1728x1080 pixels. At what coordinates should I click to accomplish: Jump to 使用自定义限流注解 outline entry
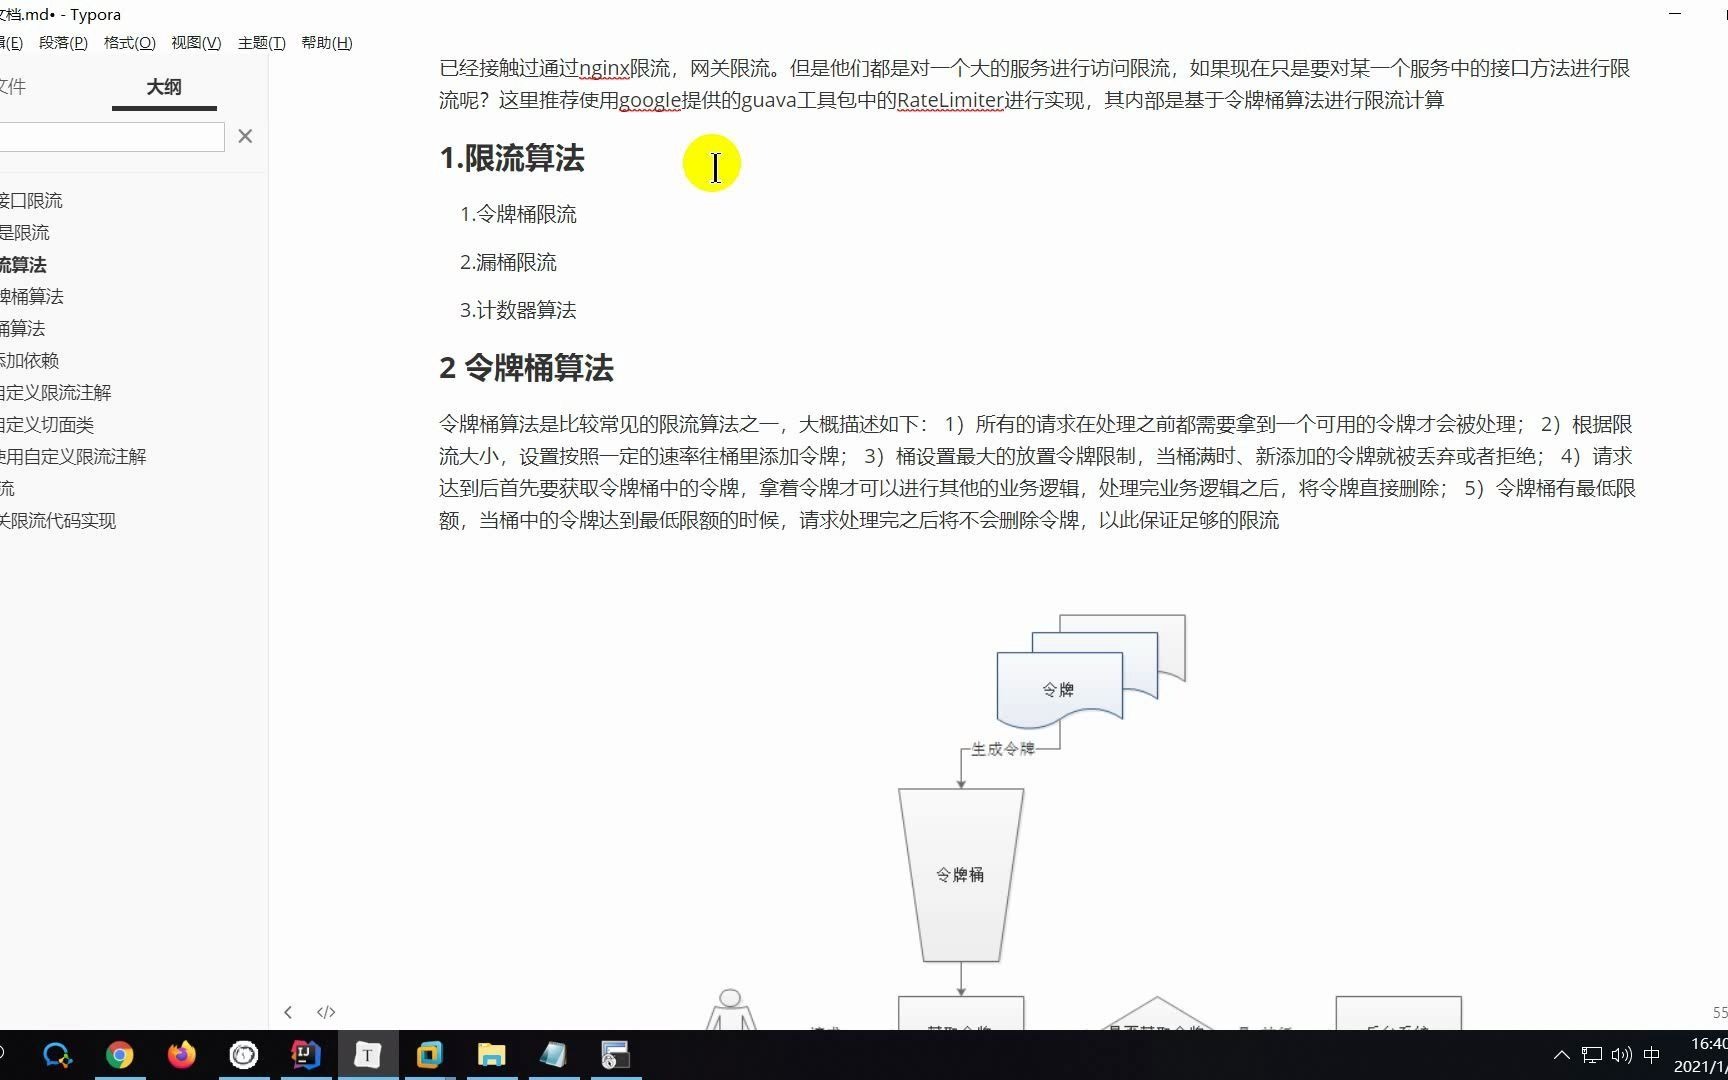(x=73, y=457)
